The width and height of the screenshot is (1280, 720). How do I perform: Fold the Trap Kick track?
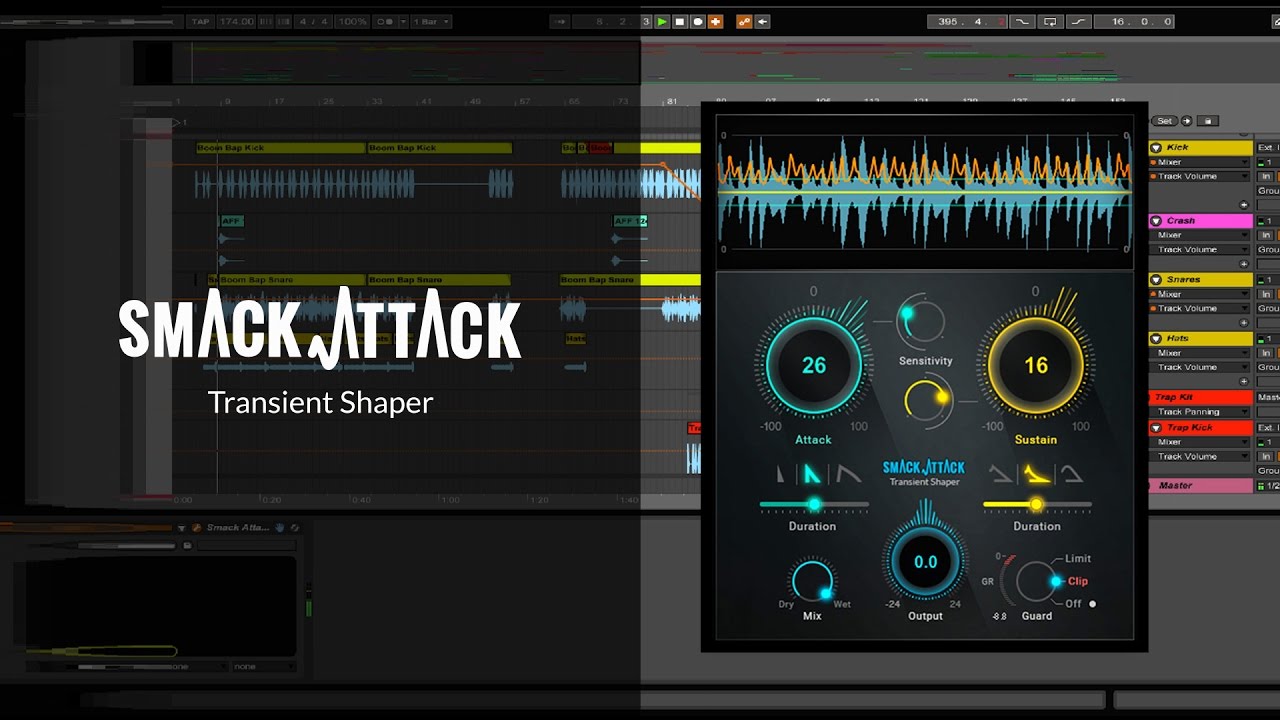1156,428
